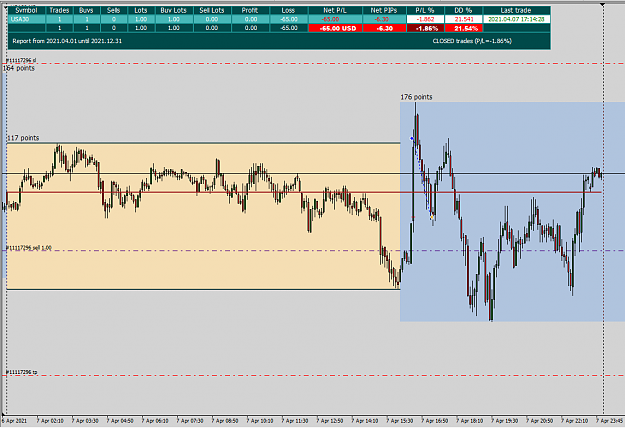The image size is (625, 428).
Task: Click the Profit column header
Action: pos(250,10)
